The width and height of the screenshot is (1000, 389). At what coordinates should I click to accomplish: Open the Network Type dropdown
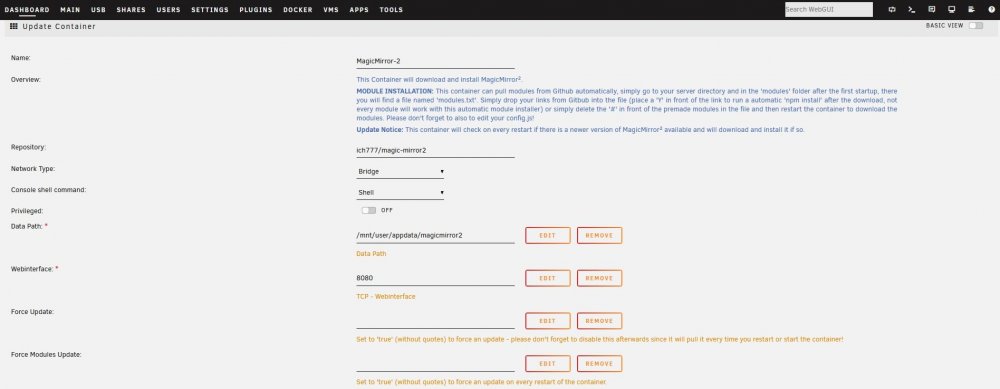400,172
